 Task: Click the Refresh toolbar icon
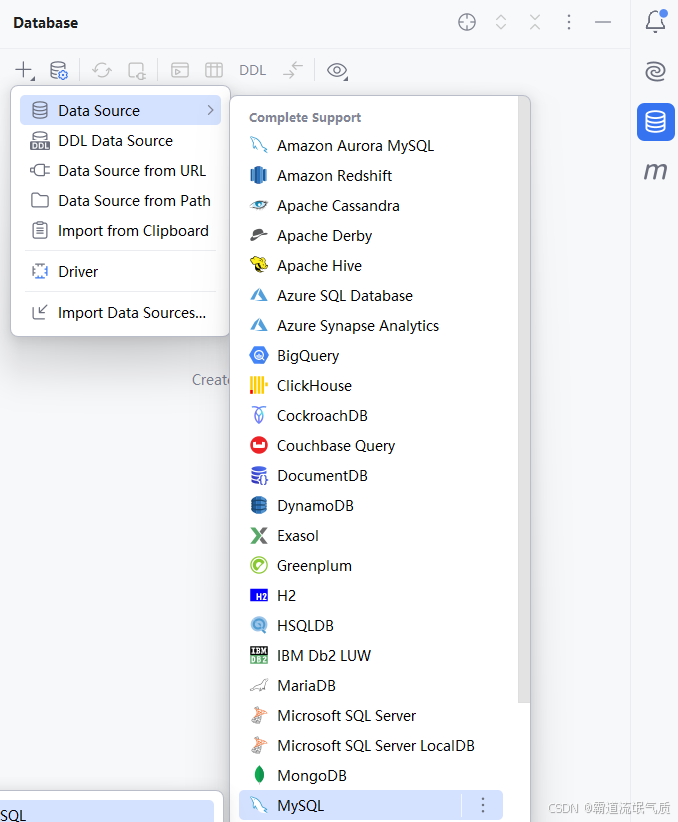point(102,70)
